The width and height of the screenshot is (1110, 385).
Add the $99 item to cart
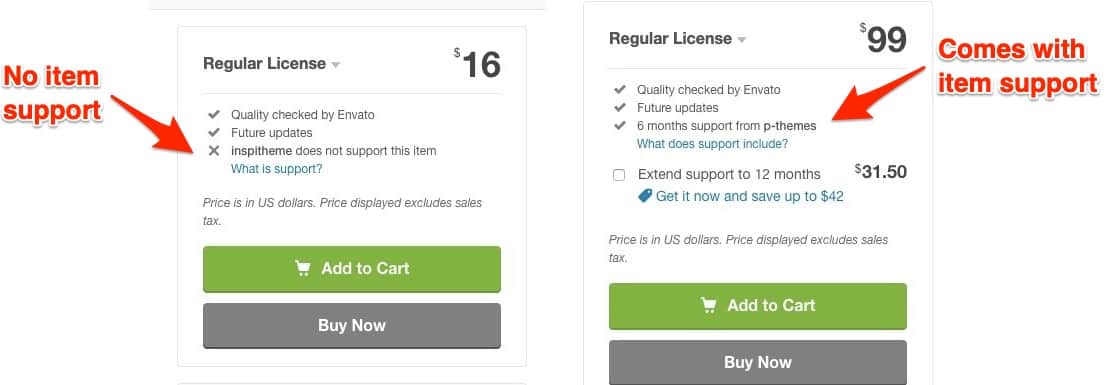757,306
